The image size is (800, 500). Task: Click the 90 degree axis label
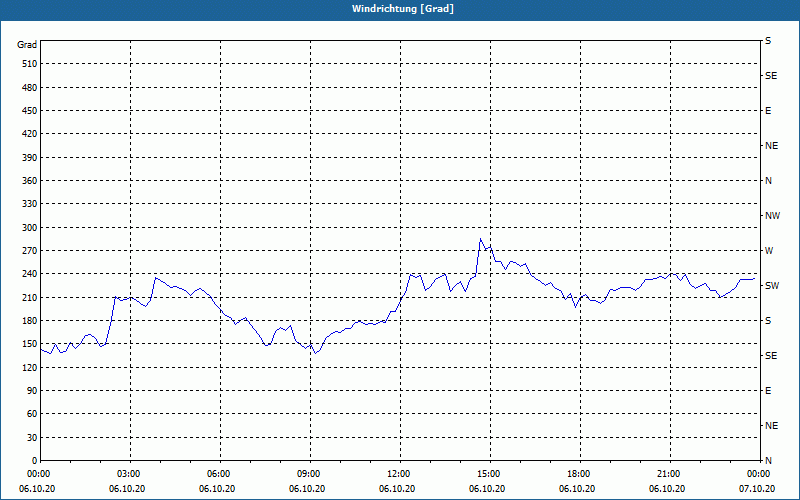(32, 391)
